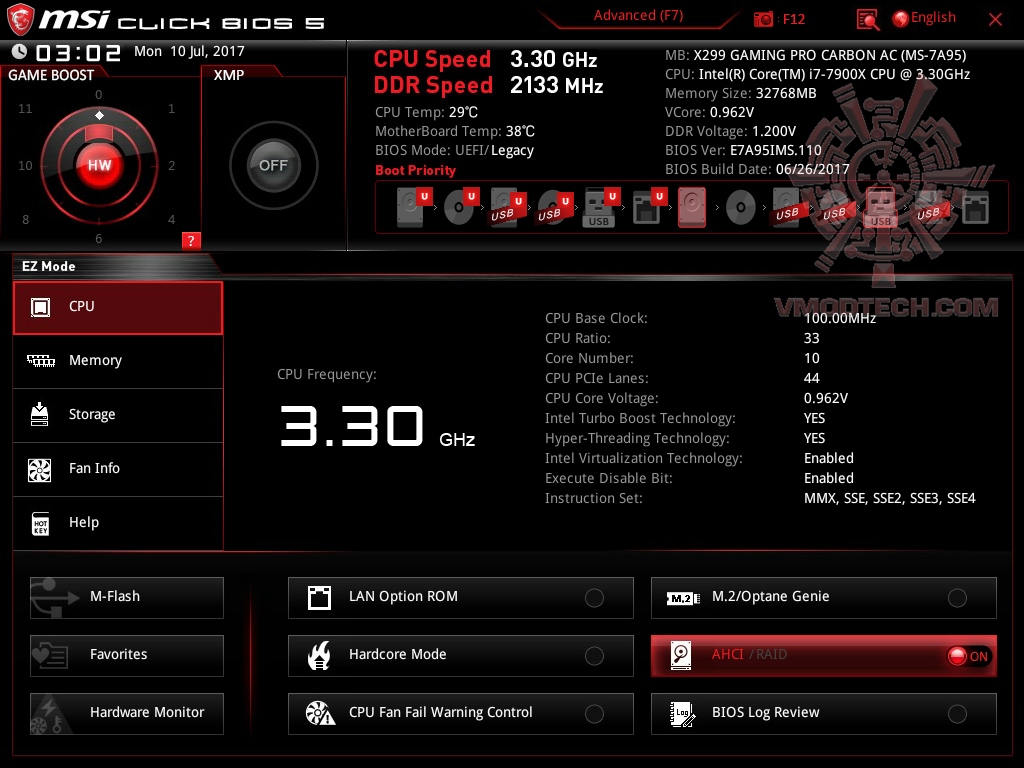Click the CPU Ratio value 33
1024x768 pixels.
(811, 338)
